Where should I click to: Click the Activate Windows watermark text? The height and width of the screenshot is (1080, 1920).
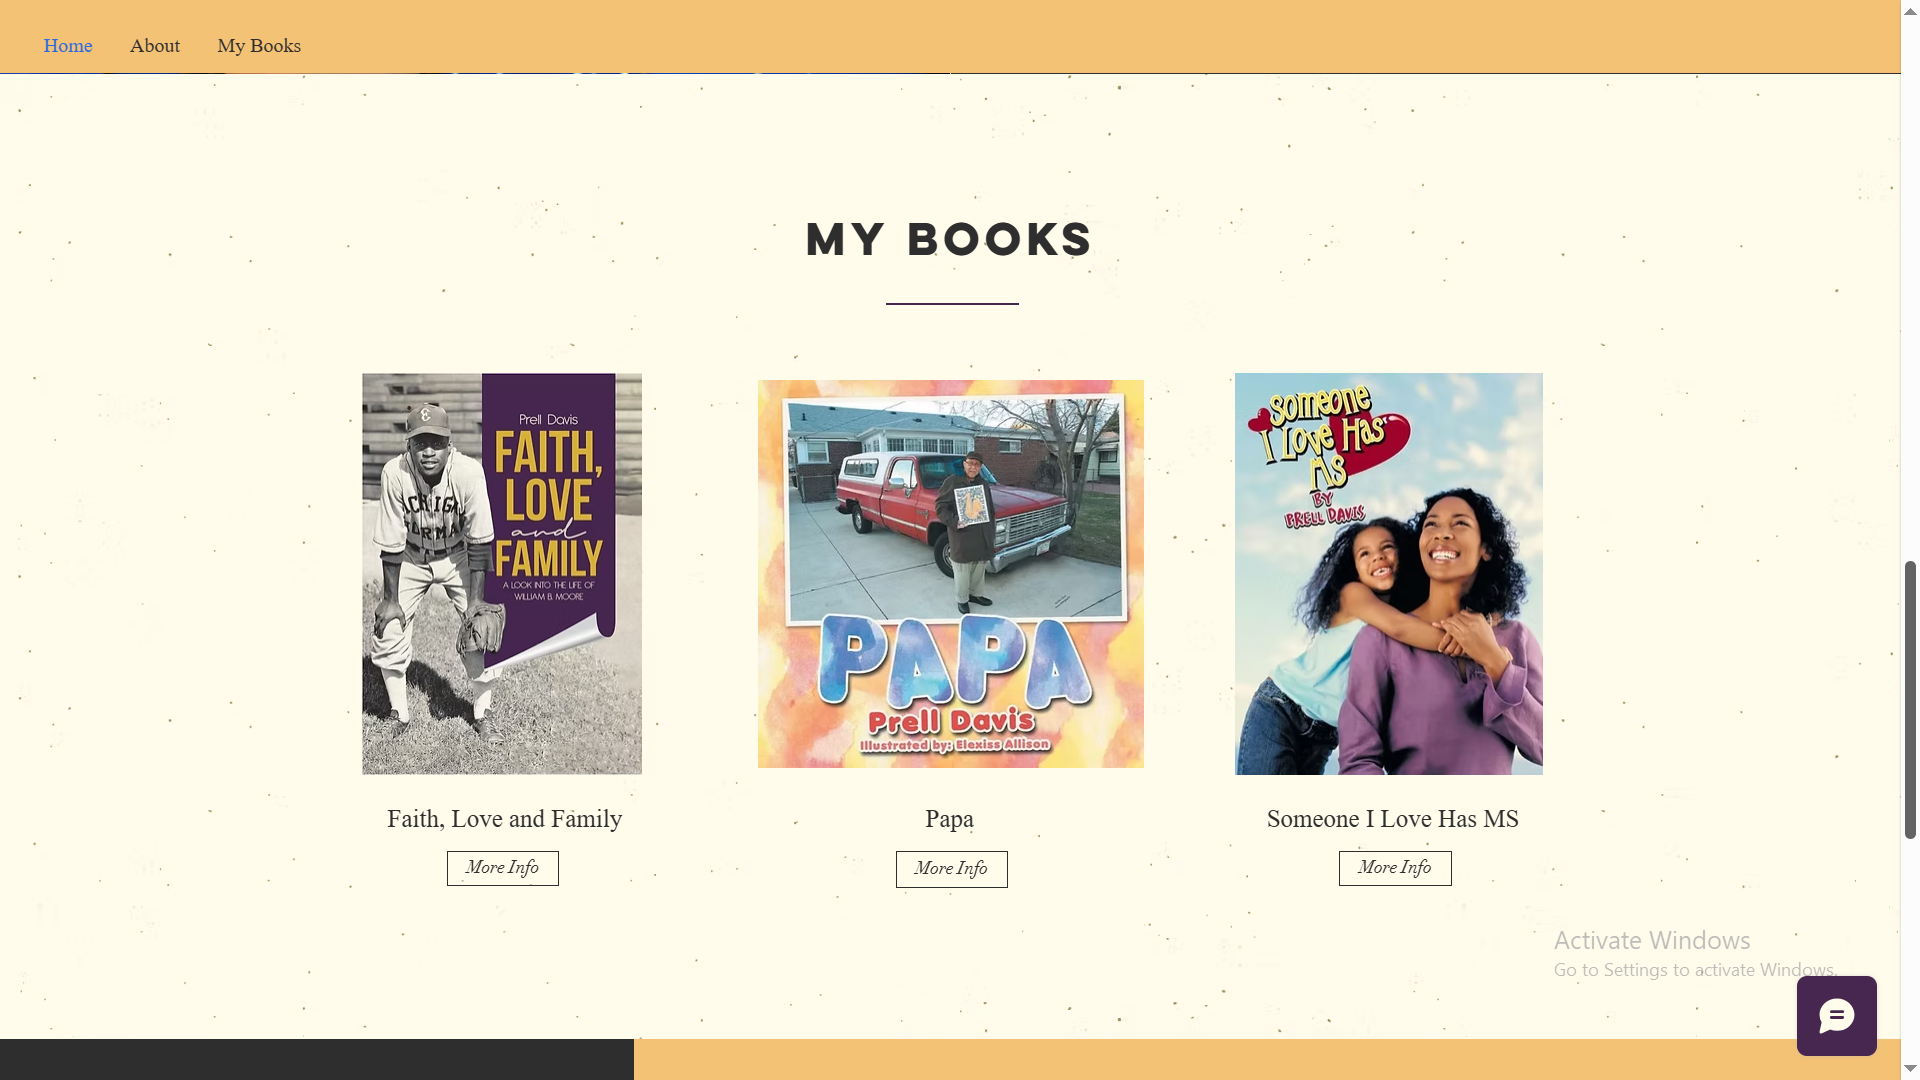(1651, 941)
